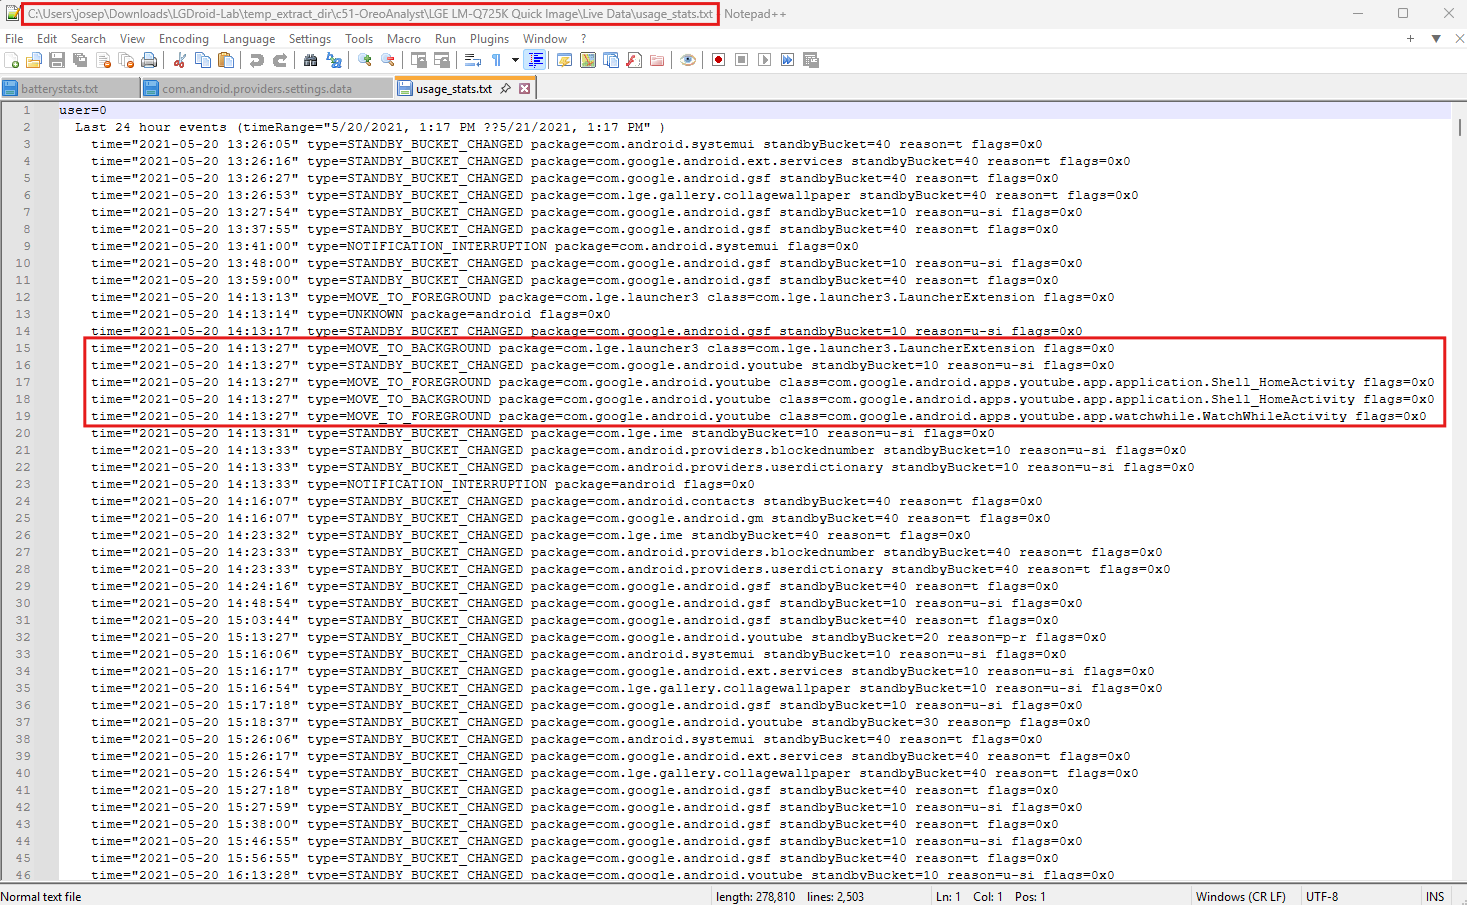The height and width of the screenshot is (905, 1467).
Task: Open the tab list dropdown triangle at top right
Action: pyautogui.click(x=1436, y=39)
